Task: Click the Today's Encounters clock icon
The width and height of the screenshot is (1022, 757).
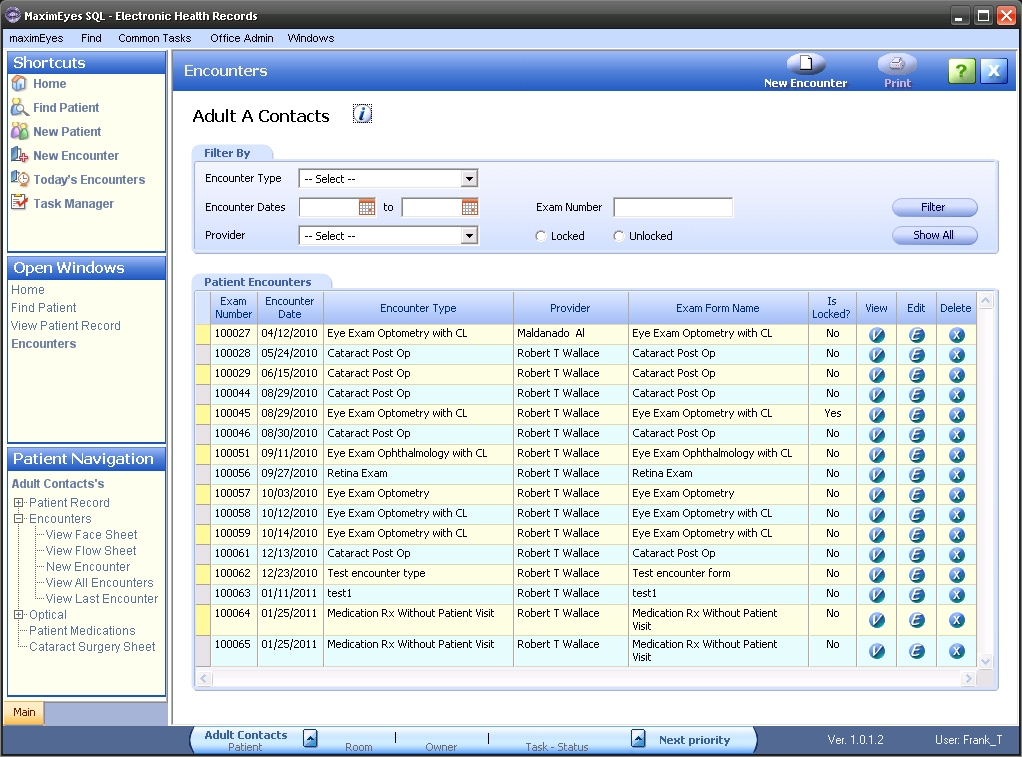Action: tap(20, 179)
